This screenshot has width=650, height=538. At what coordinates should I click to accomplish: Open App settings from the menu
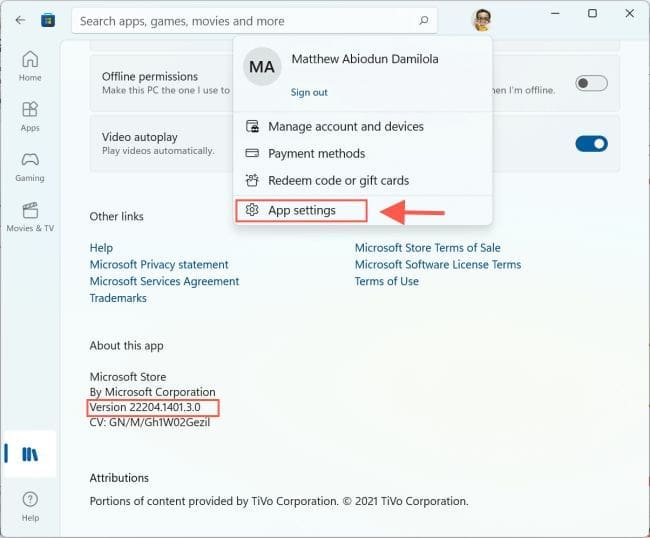tap(301, 210)
